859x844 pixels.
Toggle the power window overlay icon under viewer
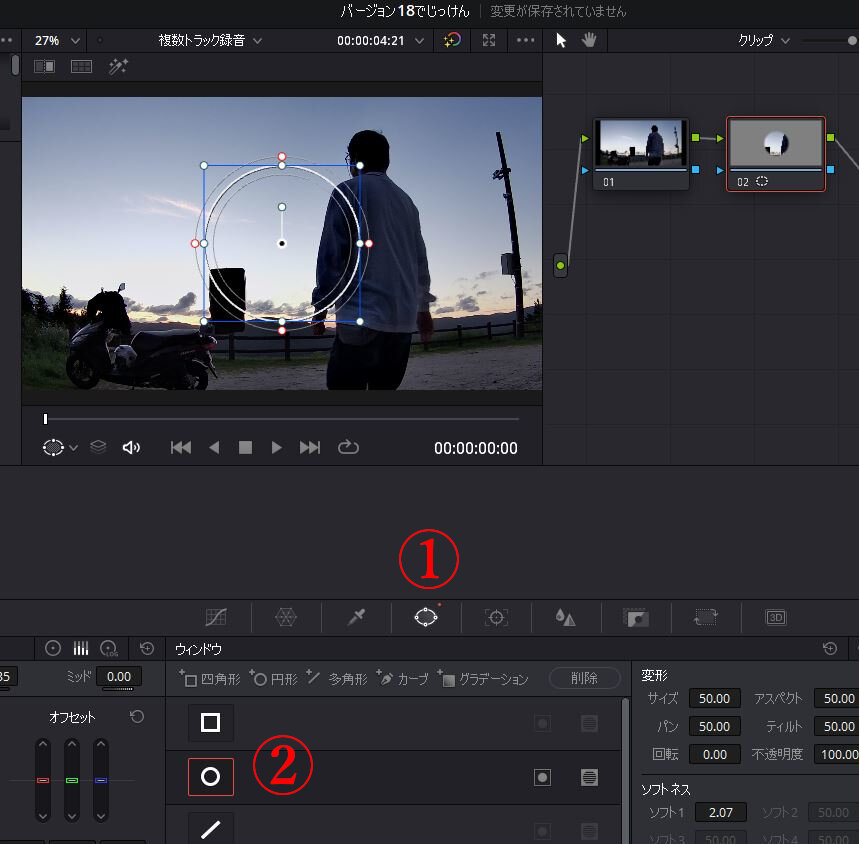point(53,447)
